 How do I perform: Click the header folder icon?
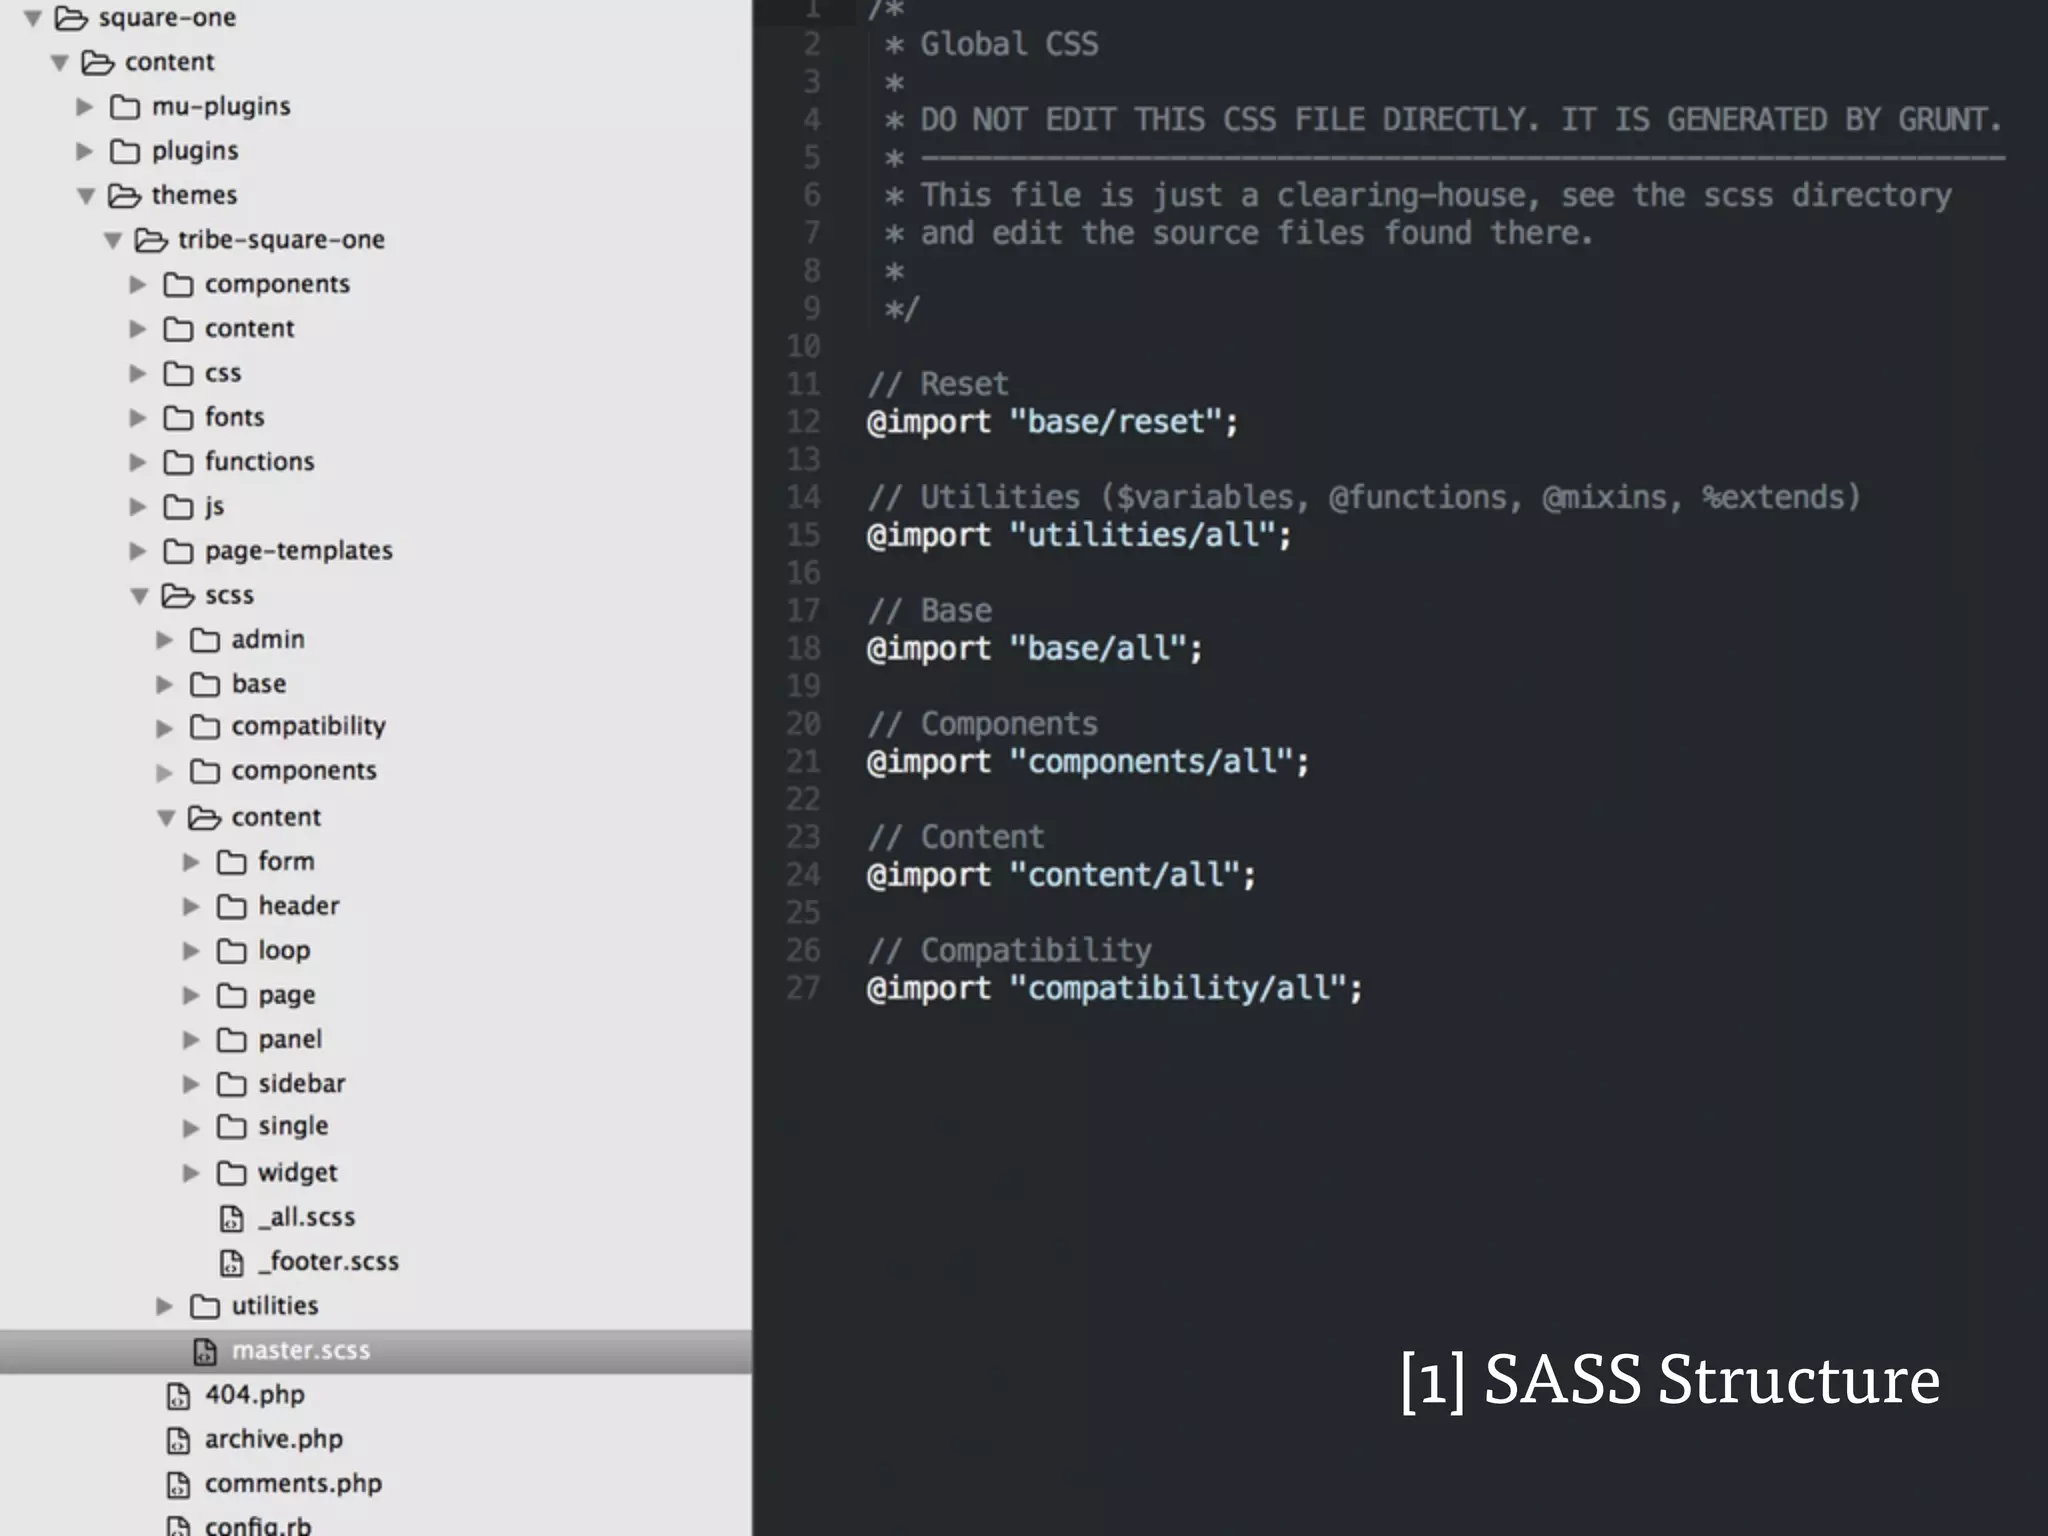231,906
